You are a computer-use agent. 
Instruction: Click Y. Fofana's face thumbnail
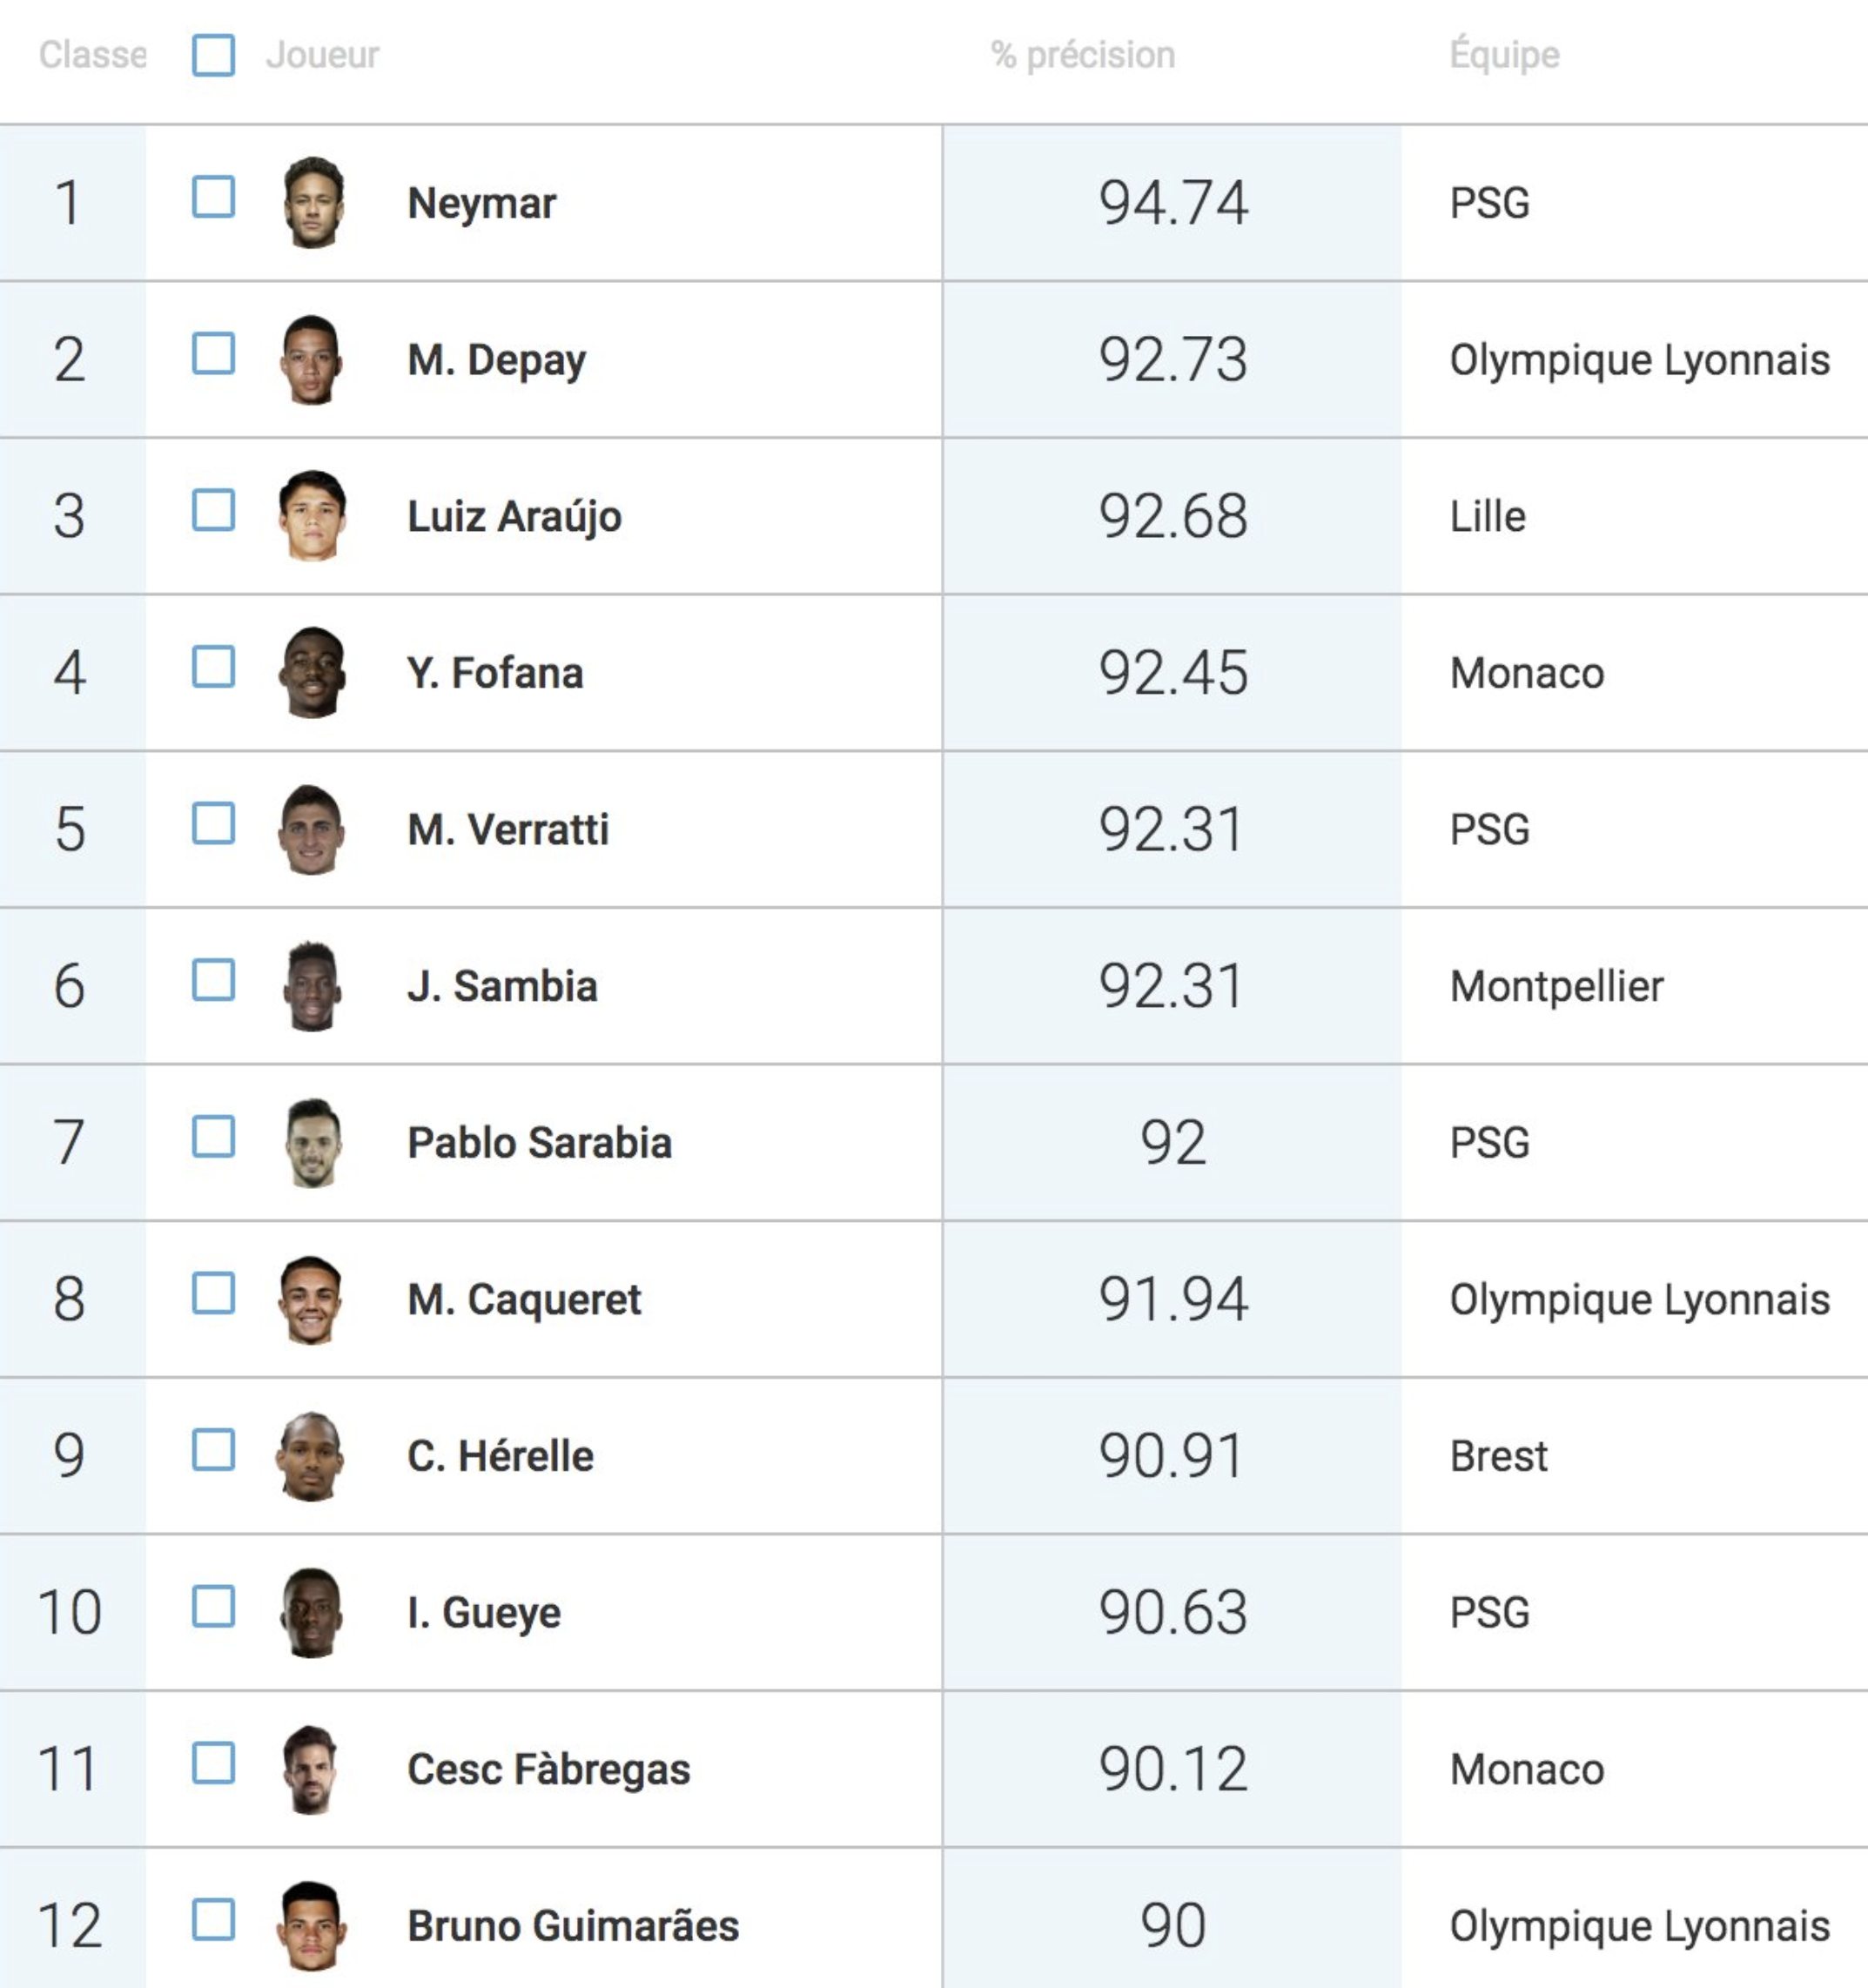point(312,672)
